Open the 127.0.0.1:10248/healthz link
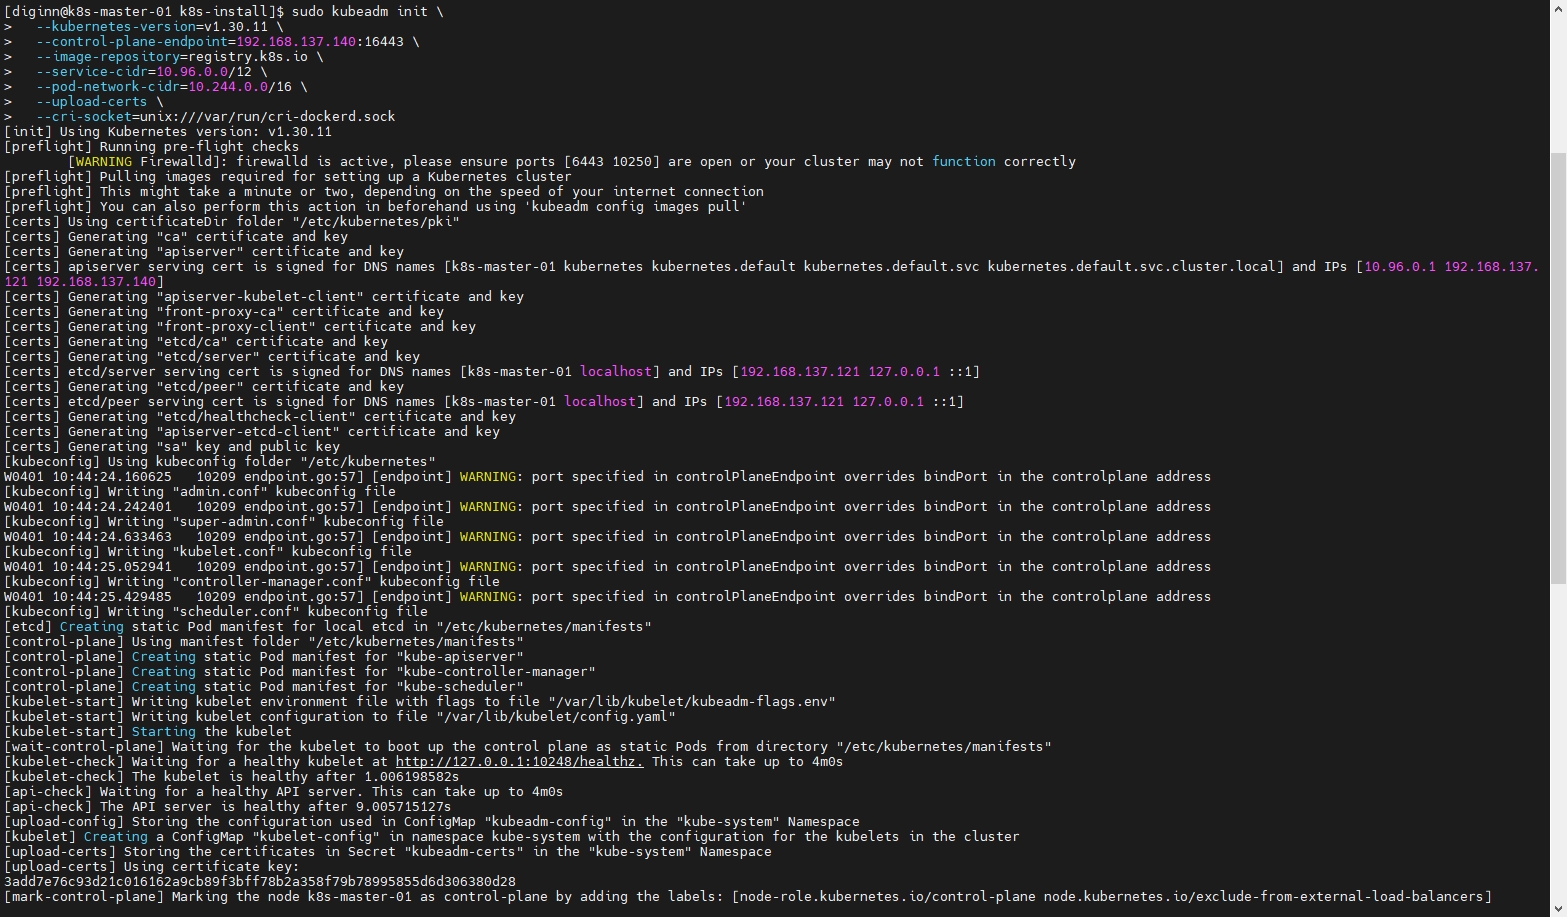The image size is (1567, 917). tap(519, 762)
